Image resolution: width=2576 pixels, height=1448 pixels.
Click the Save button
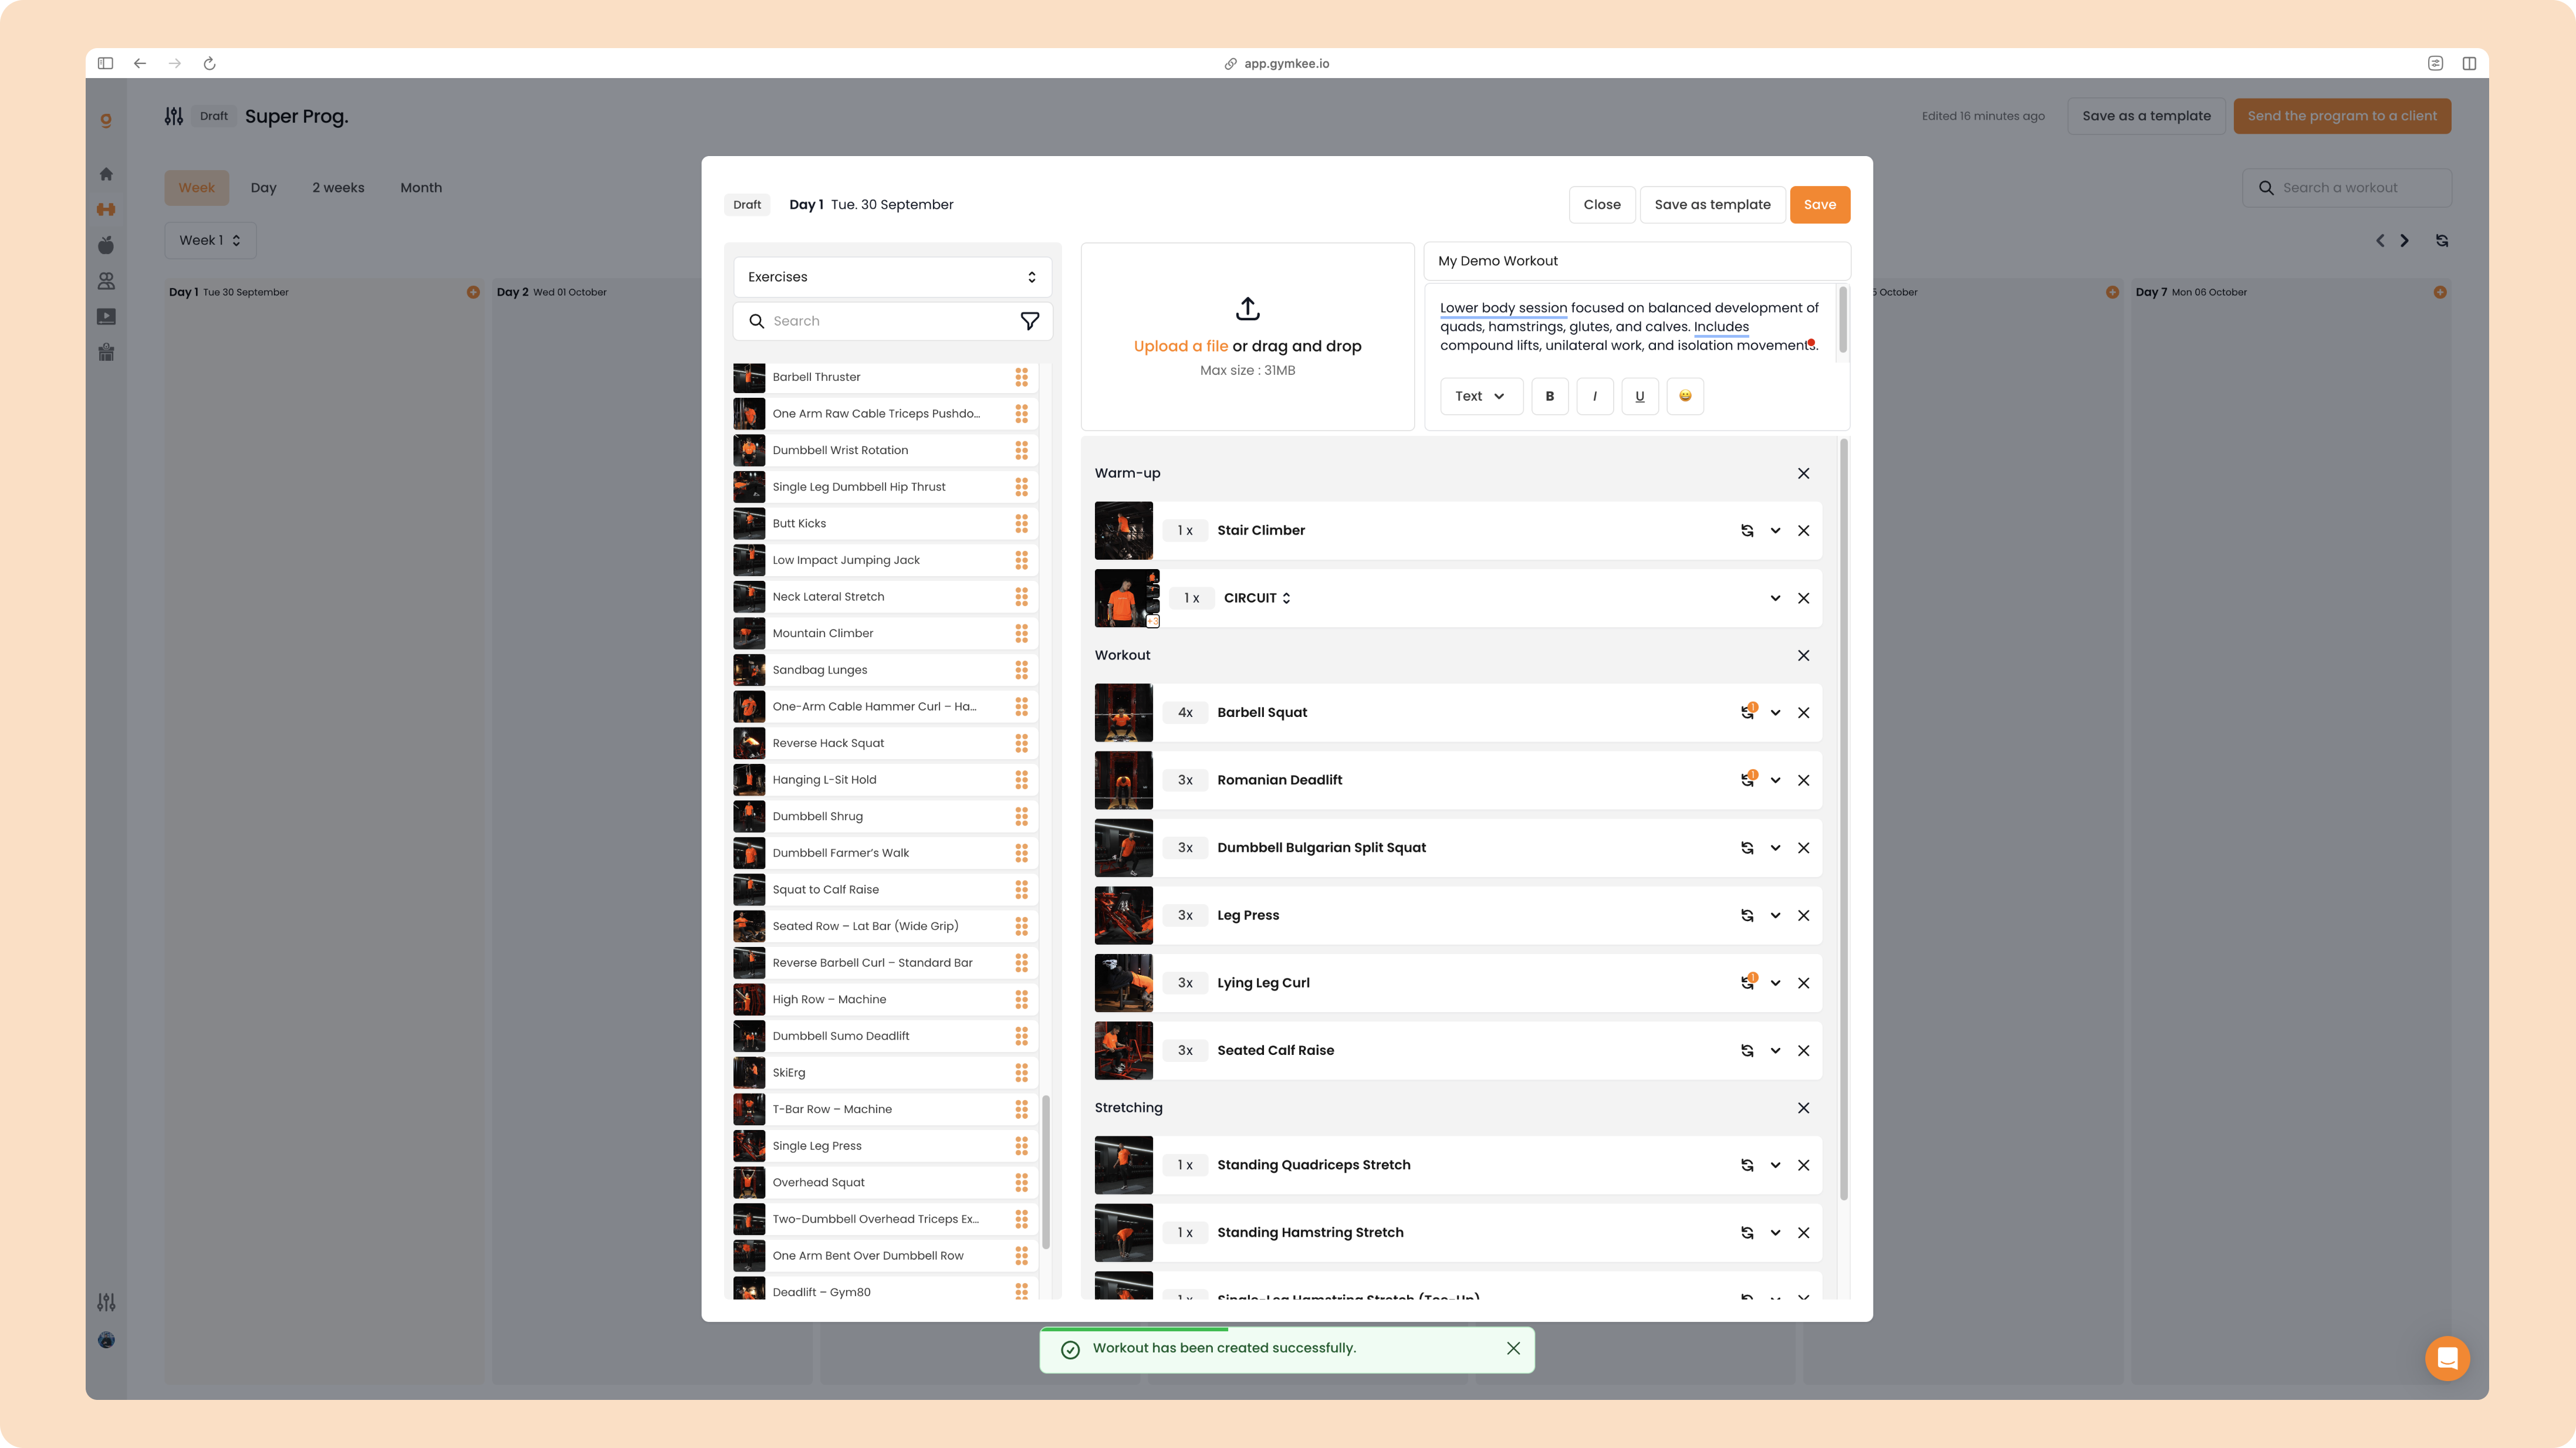pos(1819,205)
